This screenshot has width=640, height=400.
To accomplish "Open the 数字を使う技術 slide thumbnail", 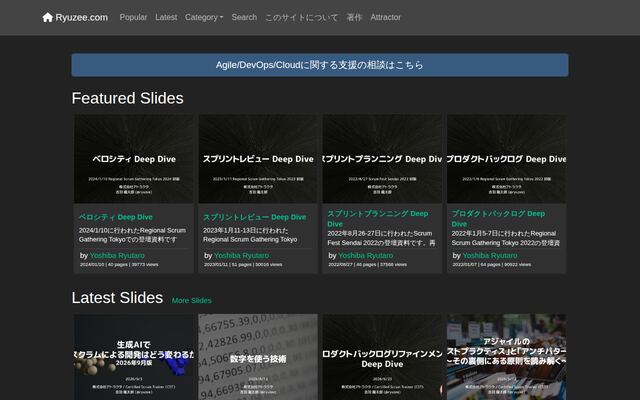I will pos(258,357).
